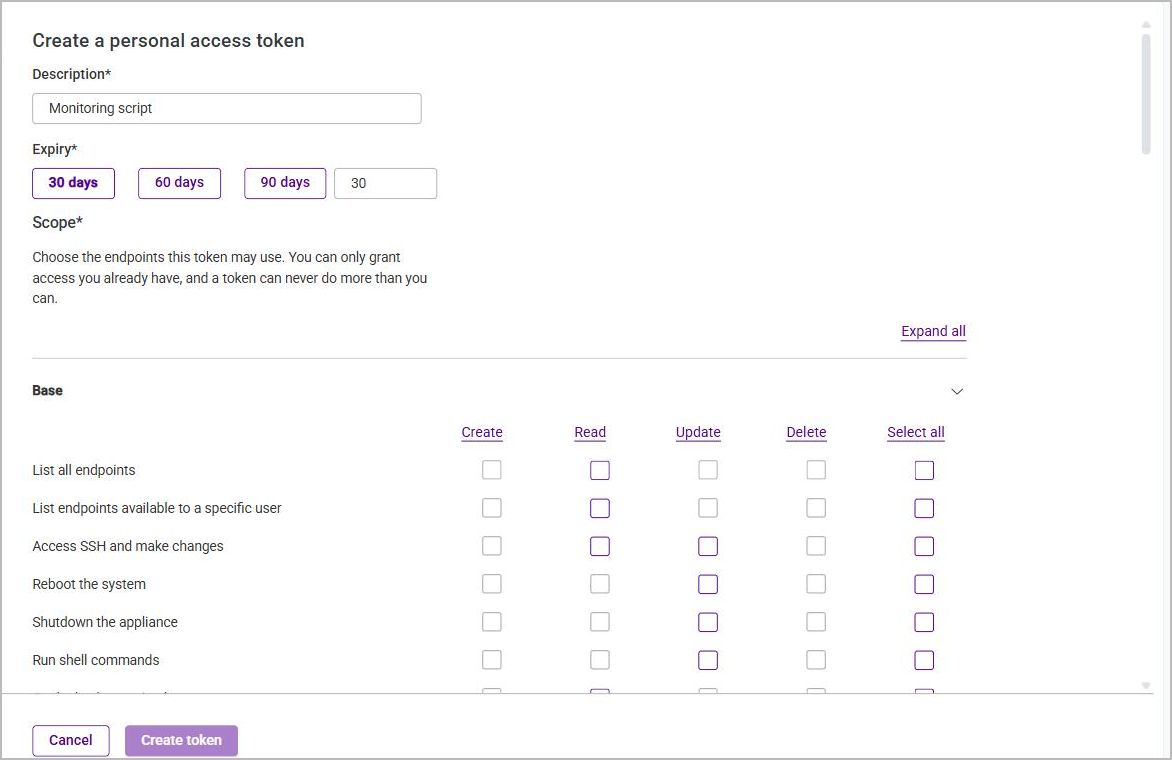Click the Expand all link

pyautogui.click(x=933, y=331)
